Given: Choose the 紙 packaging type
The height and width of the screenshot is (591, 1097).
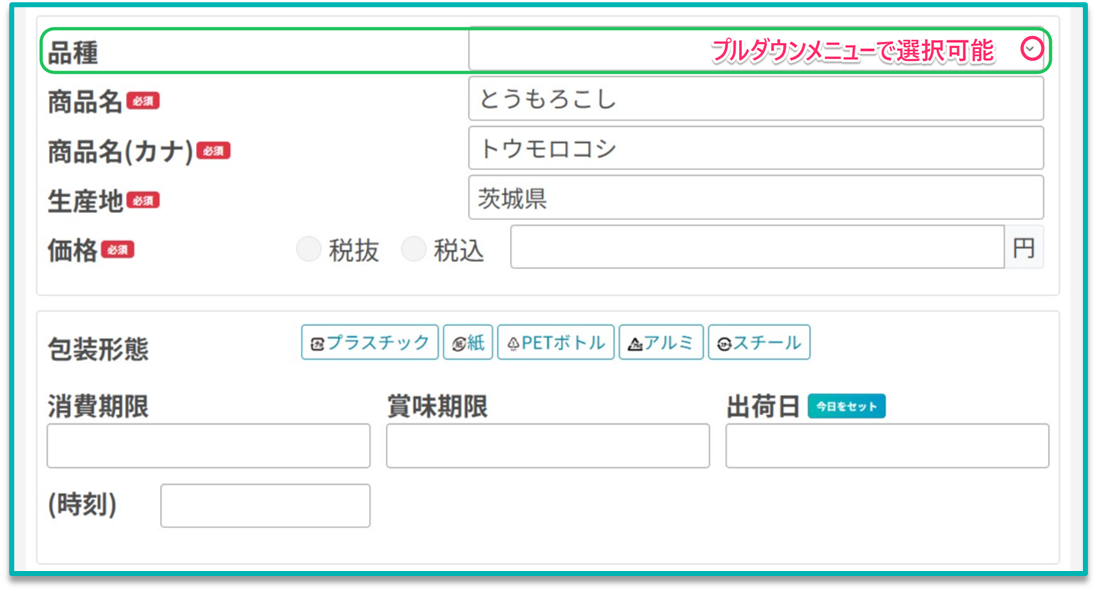Looking at the screenshot, I should point(468,343).
